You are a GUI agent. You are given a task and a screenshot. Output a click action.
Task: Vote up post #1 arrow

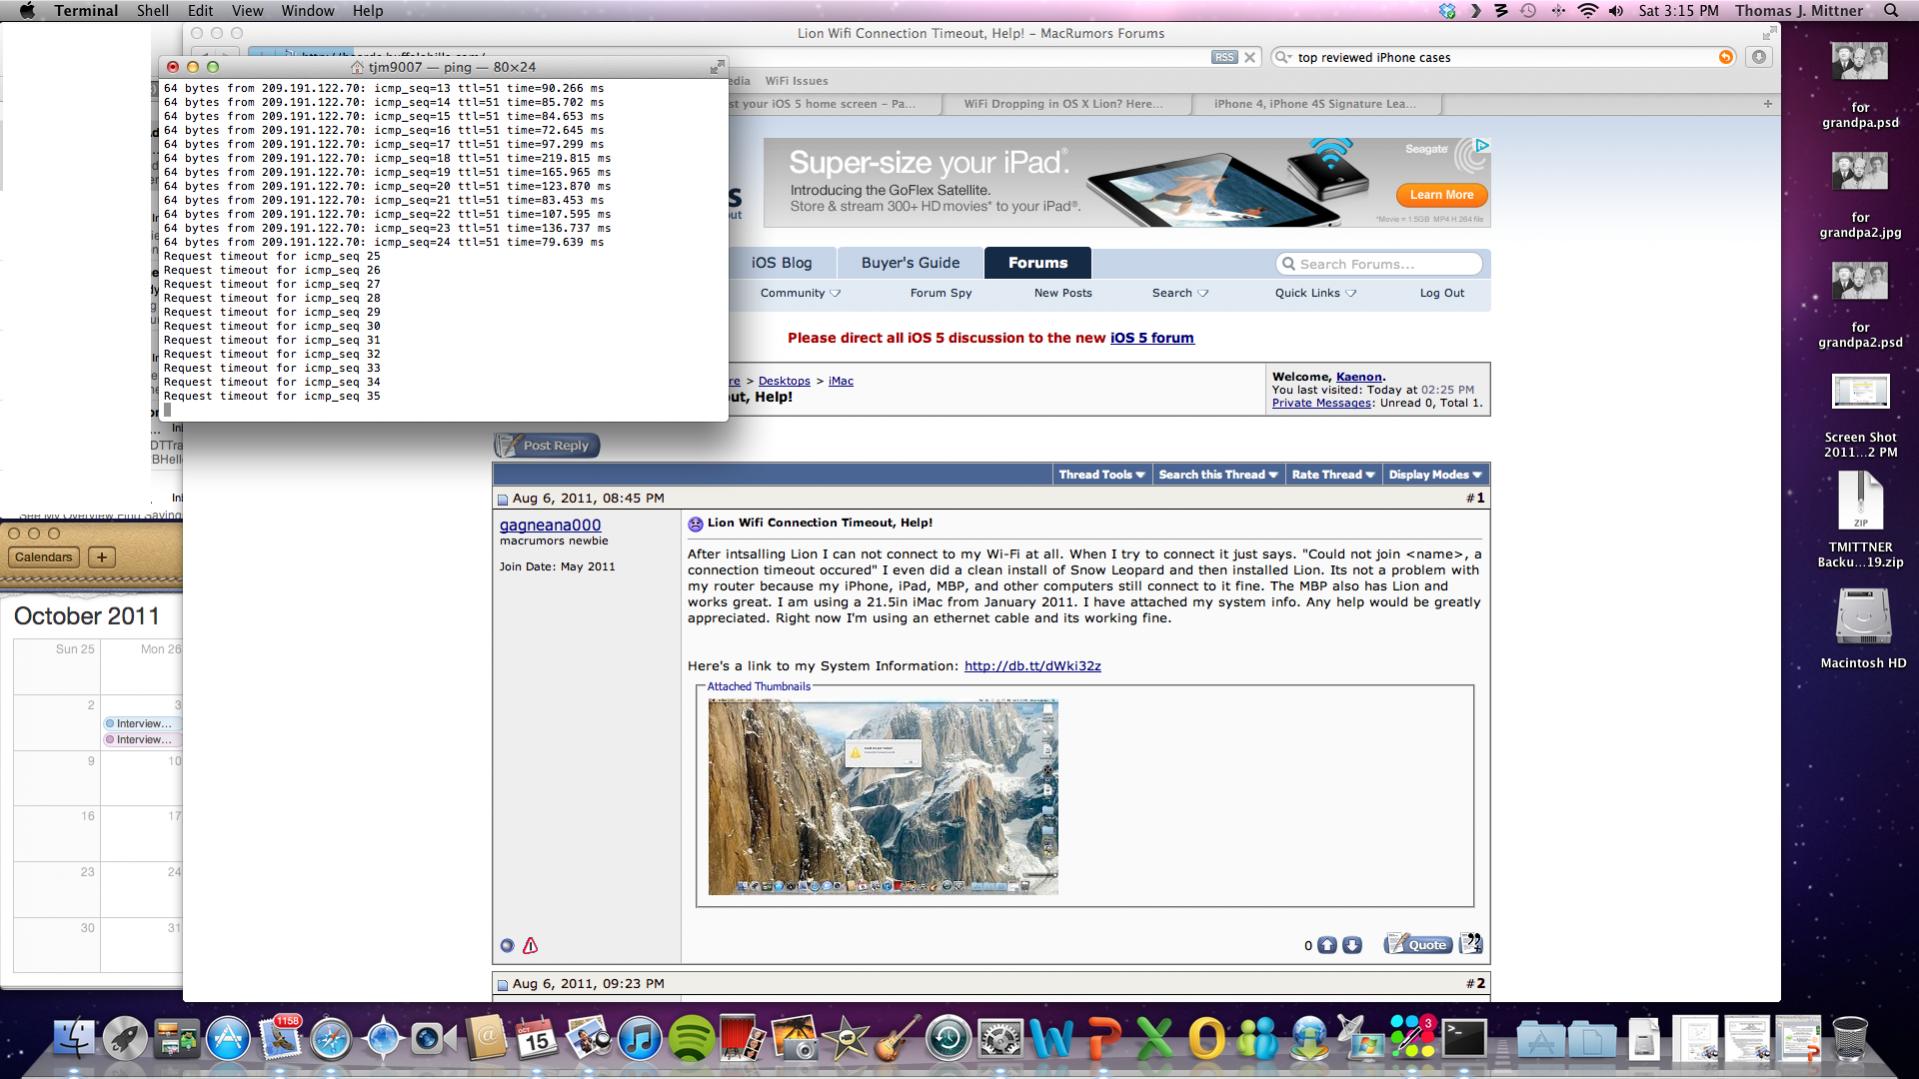[x=1327, y=945]
